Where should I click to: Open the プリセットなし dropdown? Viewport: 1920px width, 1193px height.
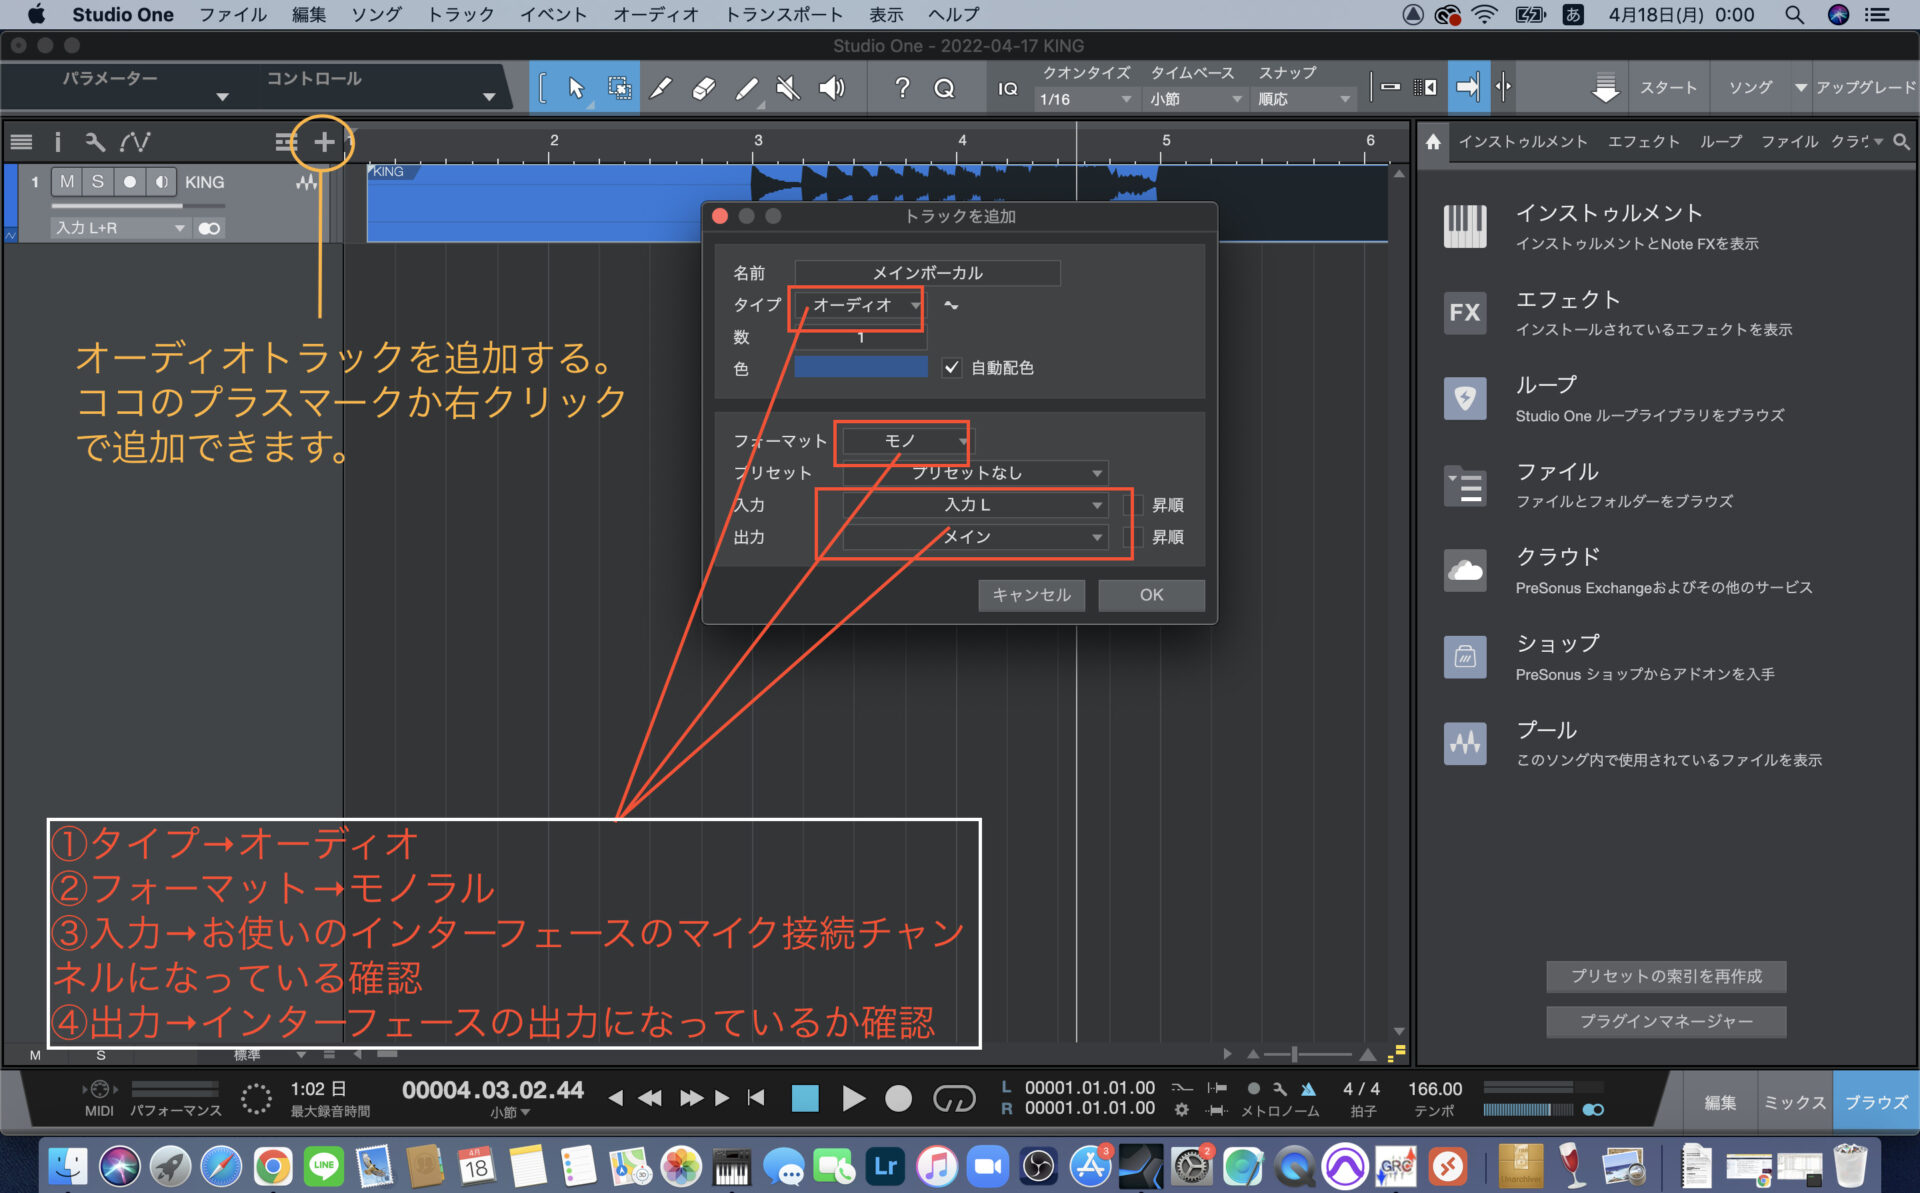point(975,473)
